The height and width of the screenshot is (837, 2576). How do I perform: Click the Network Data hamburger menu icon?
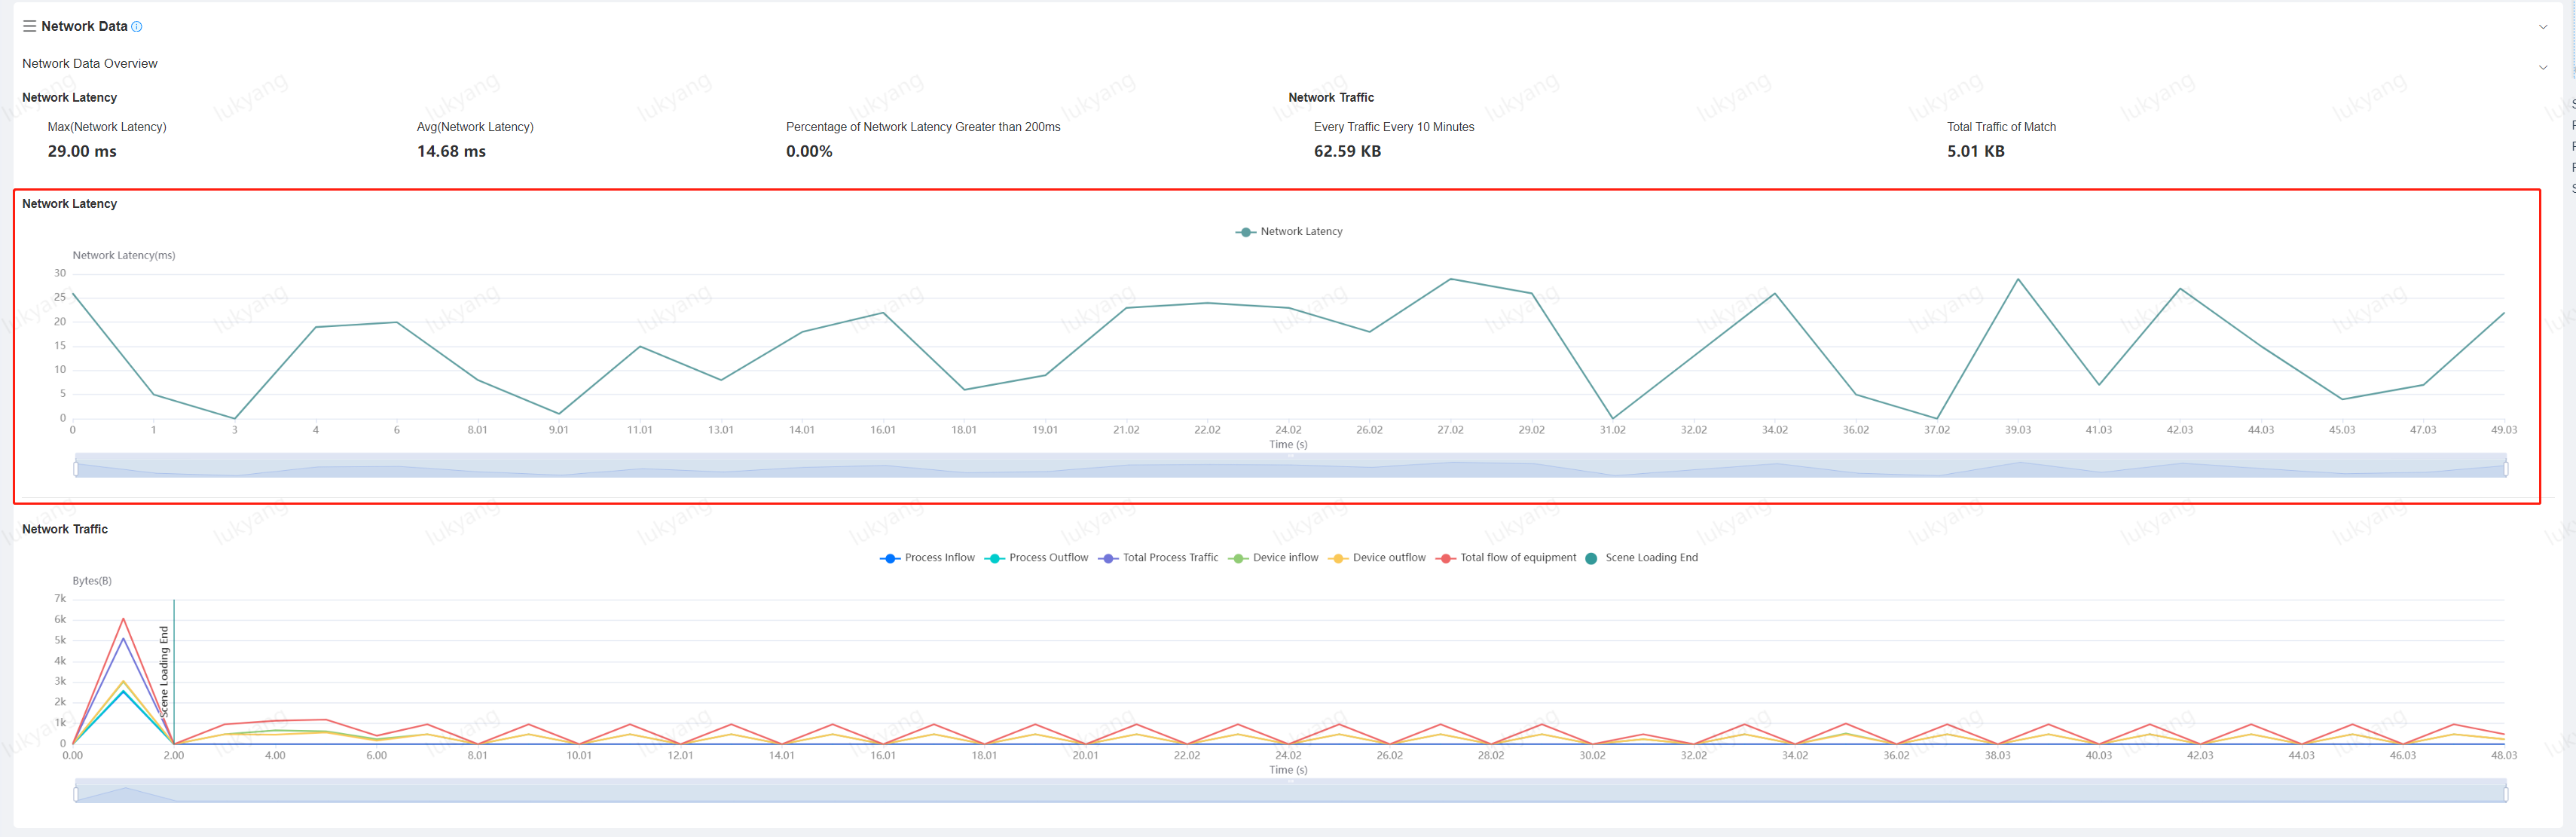click(29, 26)
